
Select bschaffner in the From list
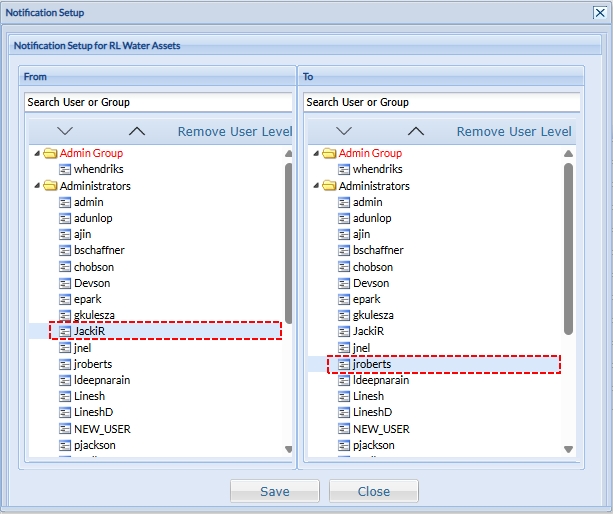99,250
